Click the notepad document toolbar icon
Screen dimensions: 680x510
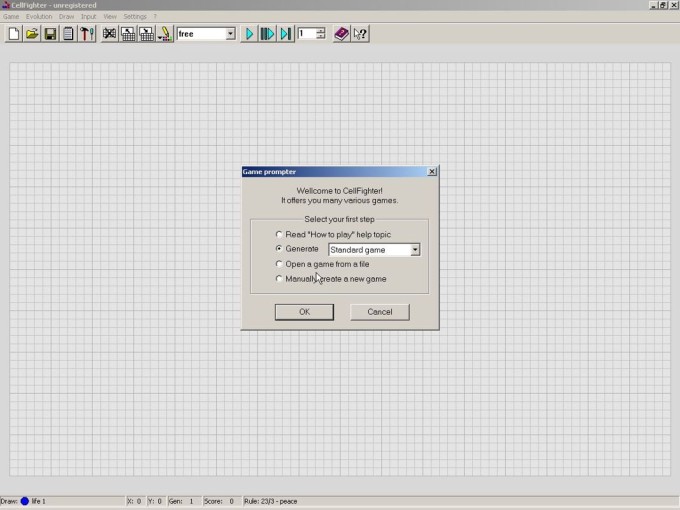pyautogui.click(x=69, y=34)
